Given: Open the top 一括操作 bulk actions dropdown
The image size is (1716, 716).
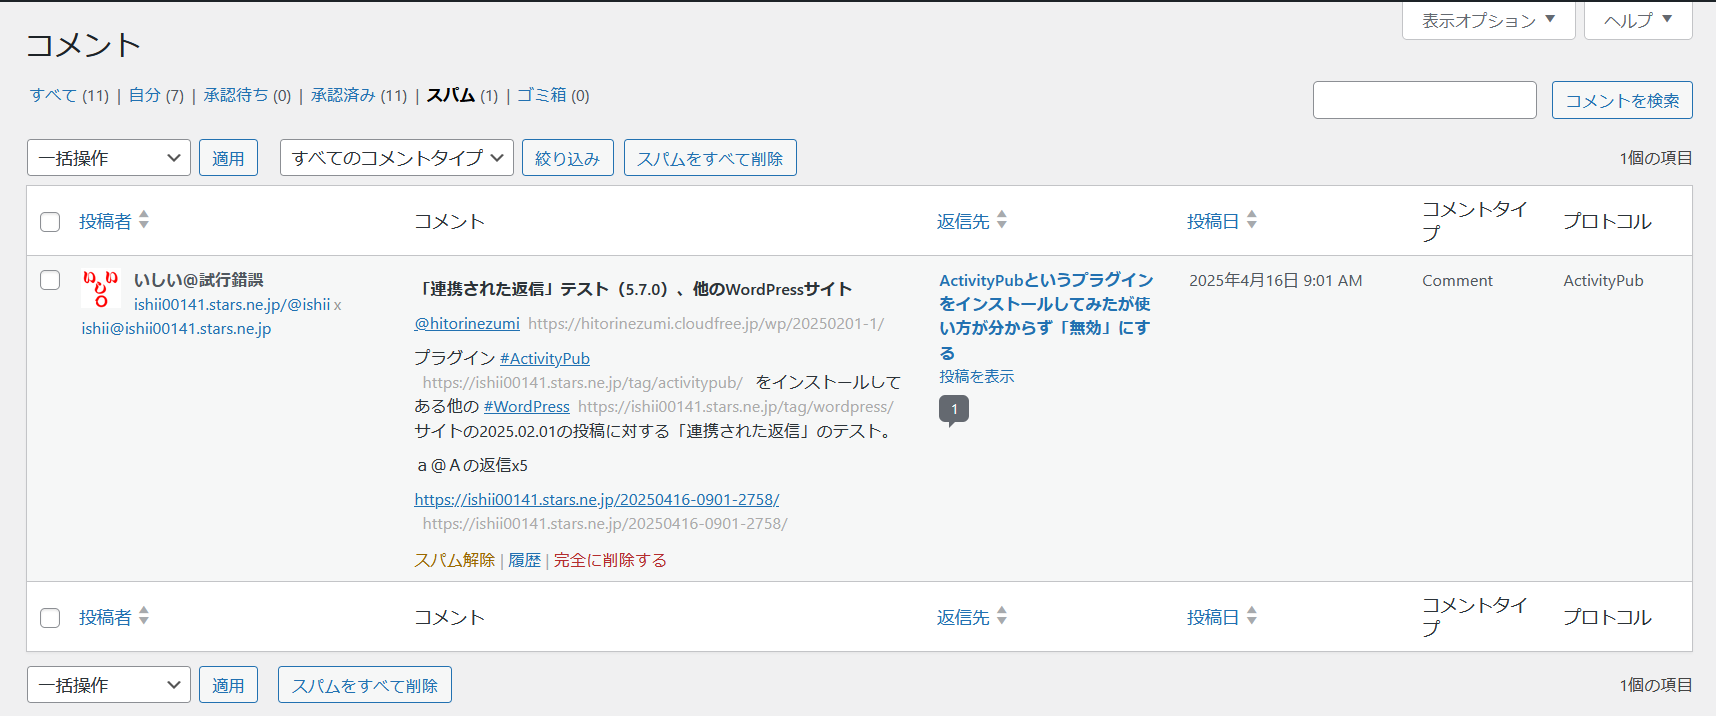Looking at the screenshot, I should pos(108,158).
